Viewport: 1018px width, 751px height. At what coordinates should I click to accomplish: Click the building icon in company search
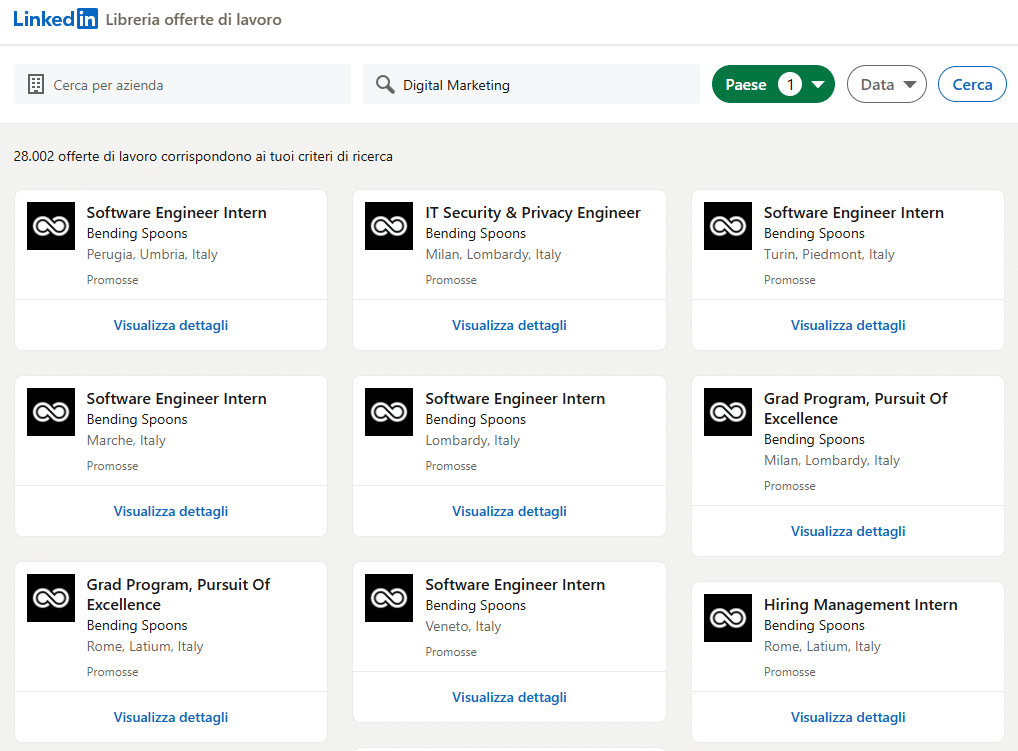36,85
